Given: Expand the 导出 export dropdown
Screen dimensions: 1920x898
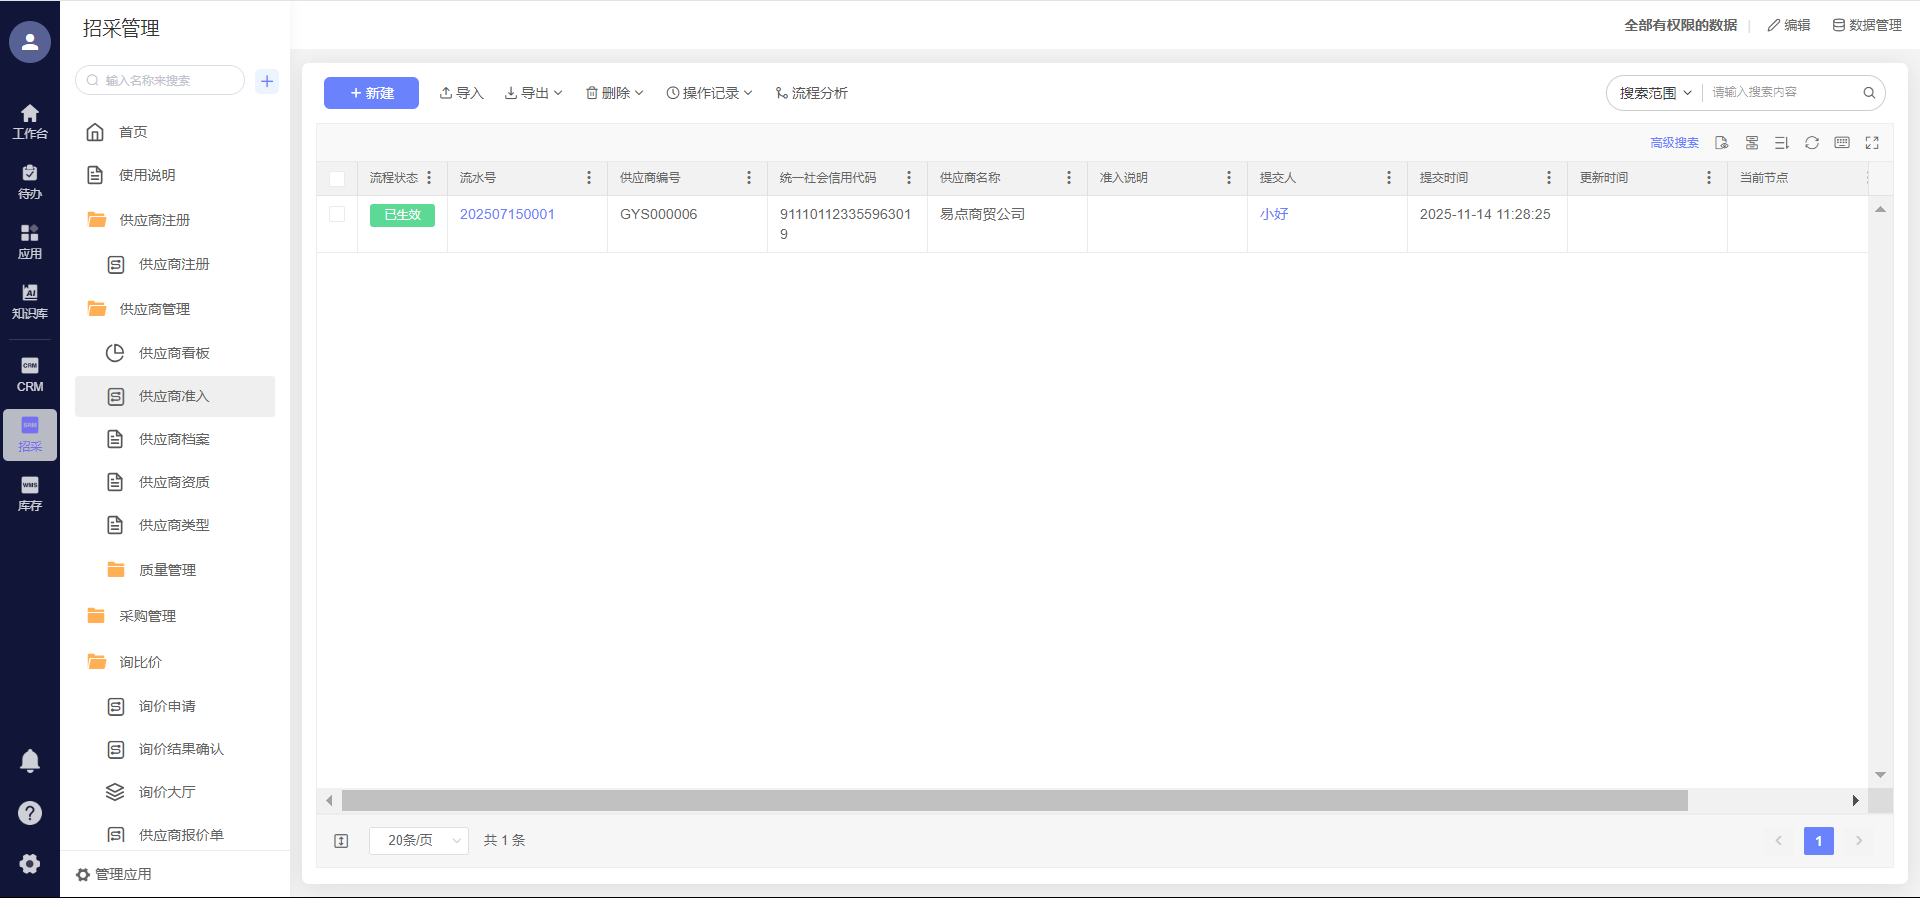Looking at the screenshot, I should pos(534,93).
